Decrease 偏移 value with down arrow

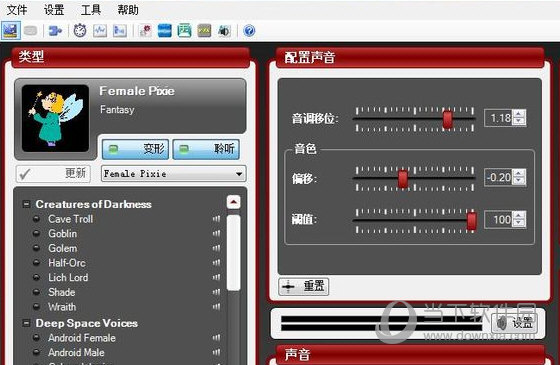(519, 181)
